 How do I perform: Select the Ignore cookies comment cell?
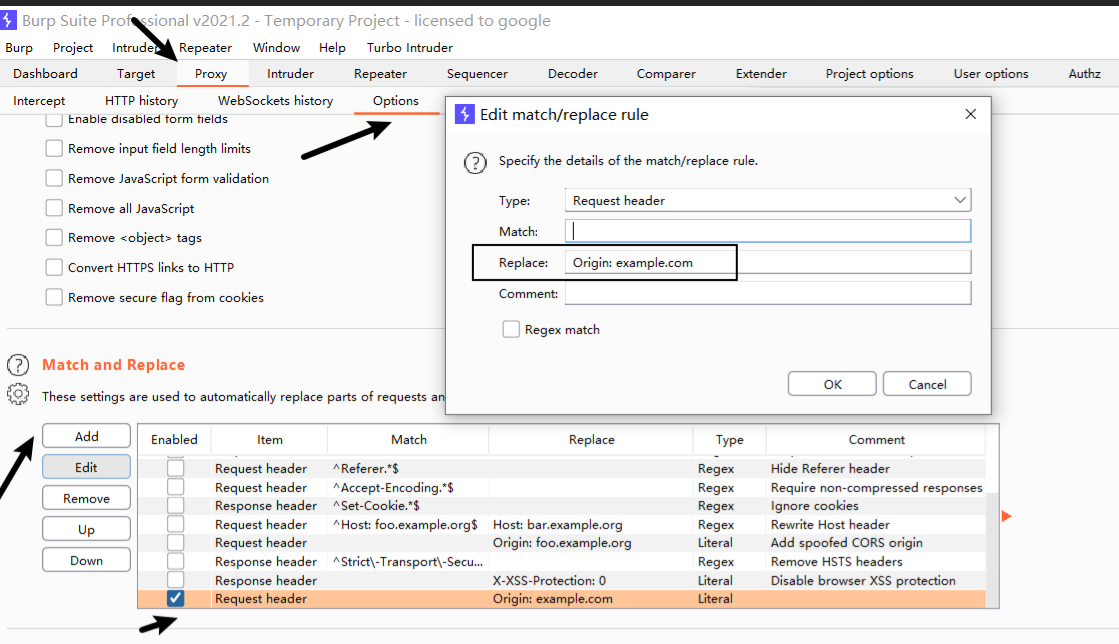(876, 505)
